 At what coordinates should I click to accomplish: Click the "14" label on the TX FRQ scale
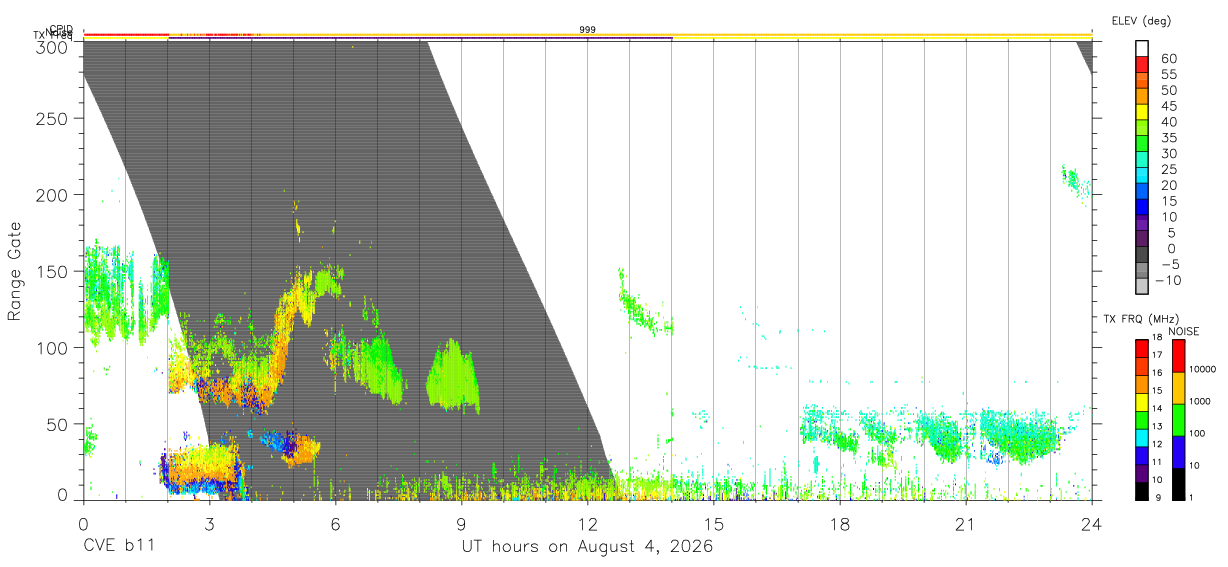1157,408
